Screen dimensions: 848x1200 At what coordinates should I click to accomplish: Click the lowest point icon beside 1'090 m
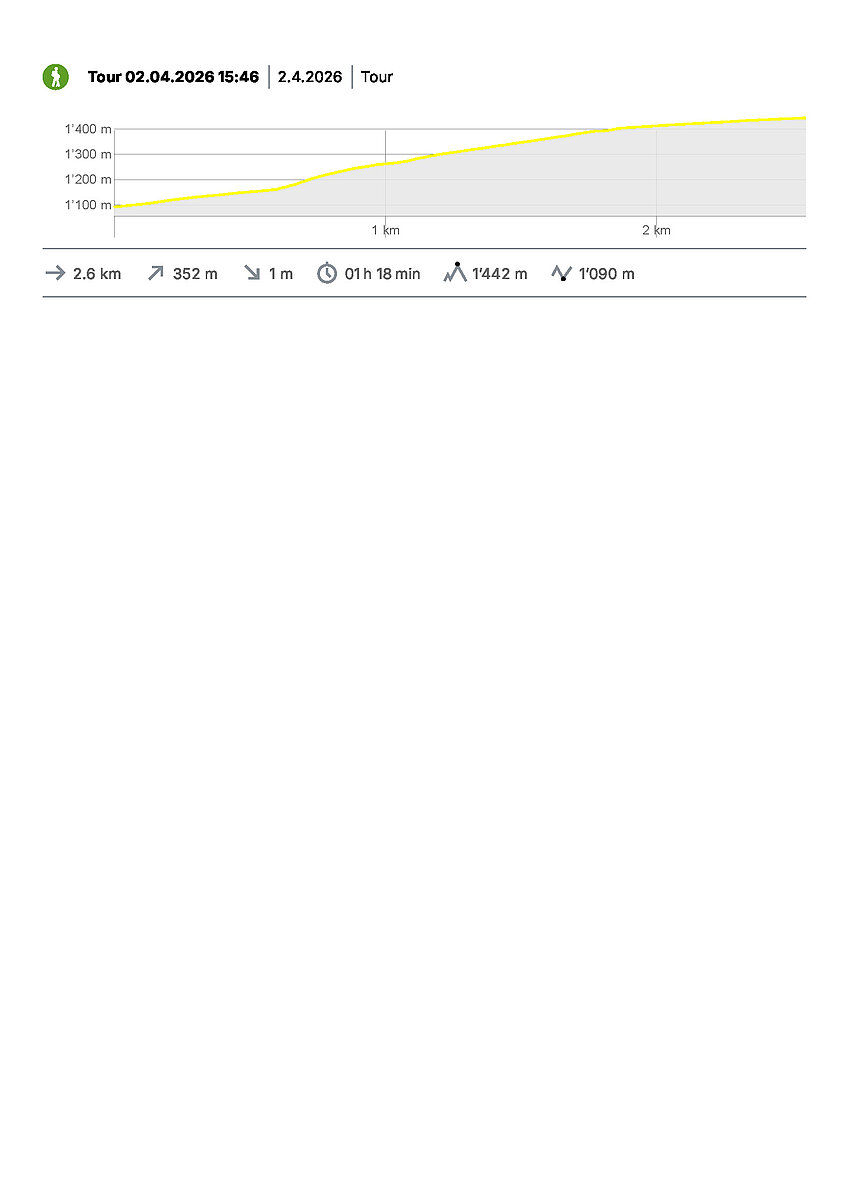tap(561, 273)
